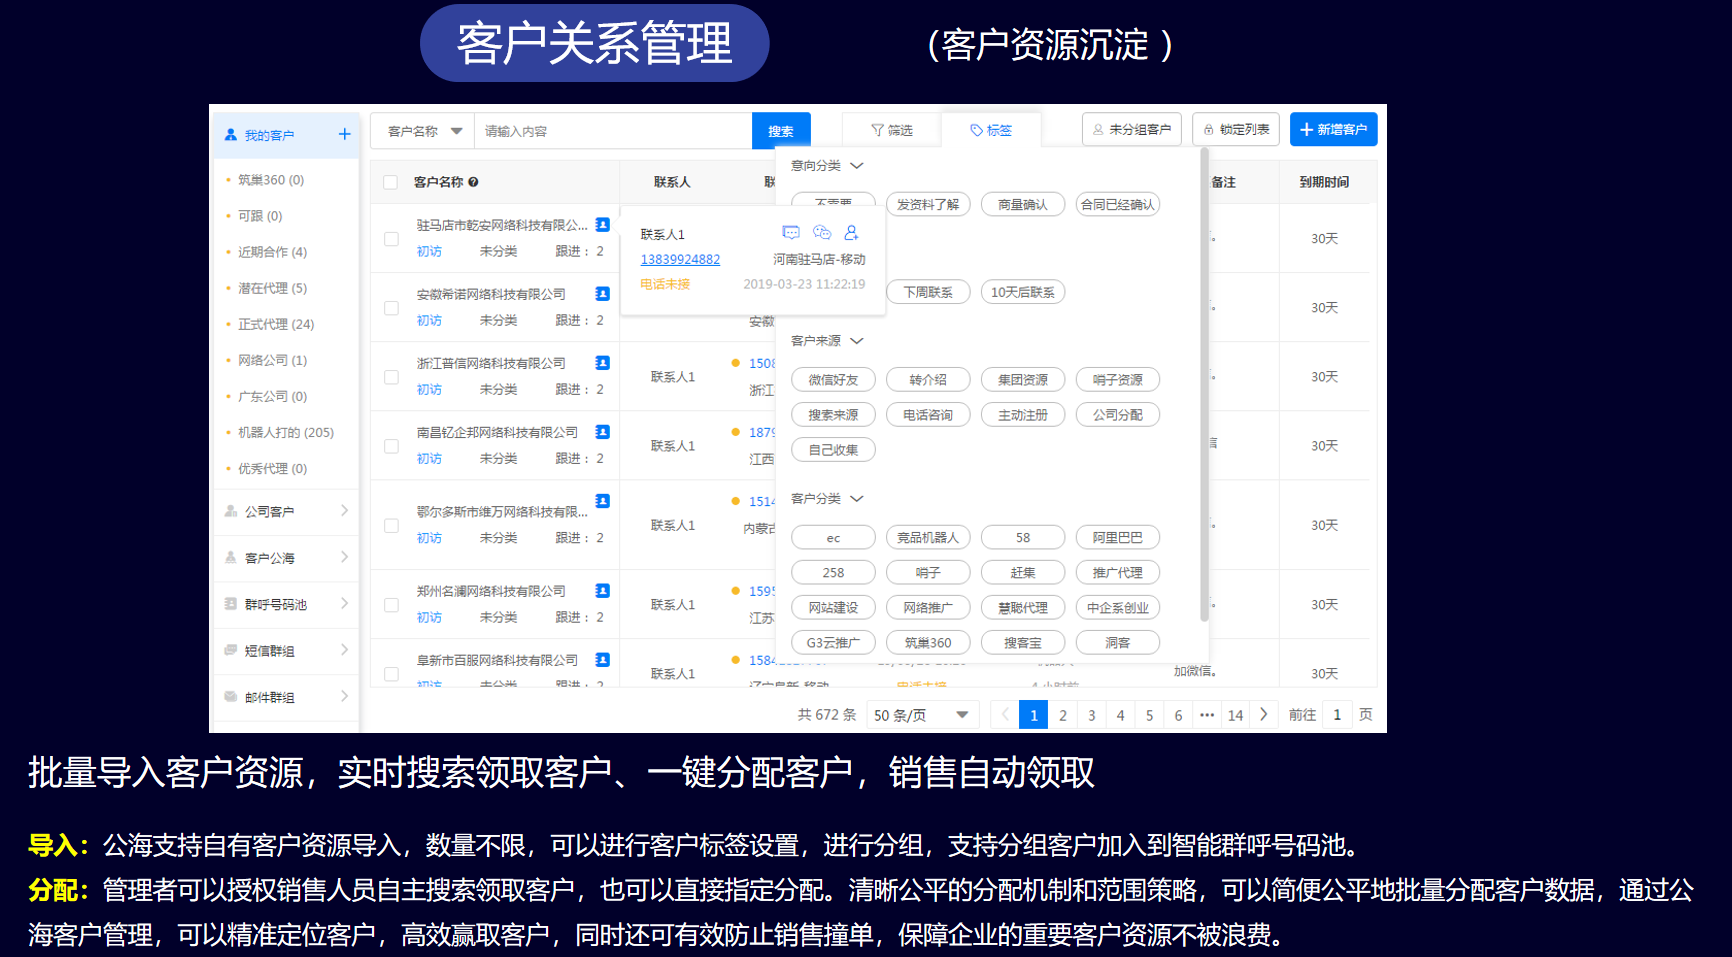
Task: Expand the 公司客户 sidebar chevron
Action: (x=344, y=511)
